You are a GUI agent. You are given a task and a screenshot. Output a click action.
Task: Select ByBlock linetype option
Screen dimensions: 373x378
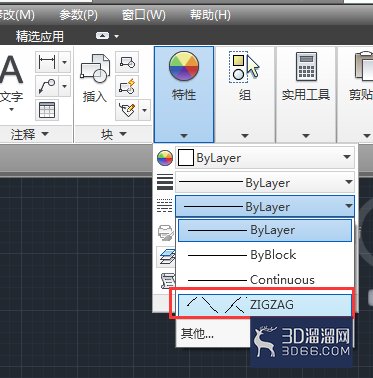tap(265, 255)
